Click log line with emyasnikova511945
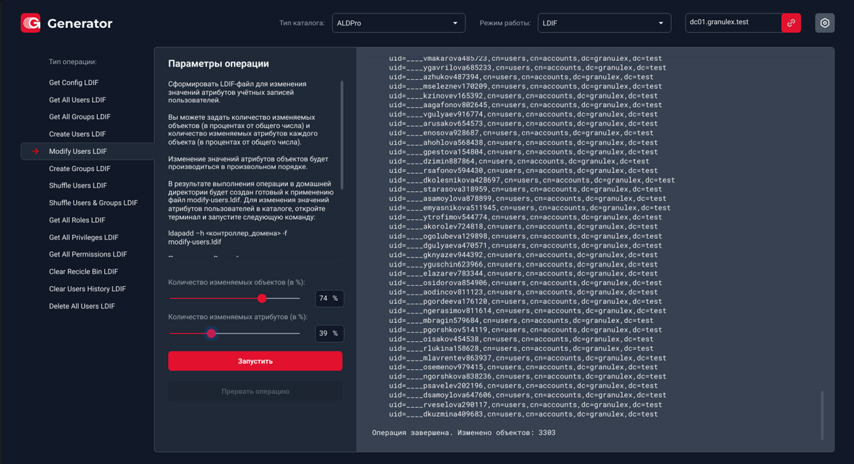This screenshot has width=854, height=464. [x=529, y=208]
